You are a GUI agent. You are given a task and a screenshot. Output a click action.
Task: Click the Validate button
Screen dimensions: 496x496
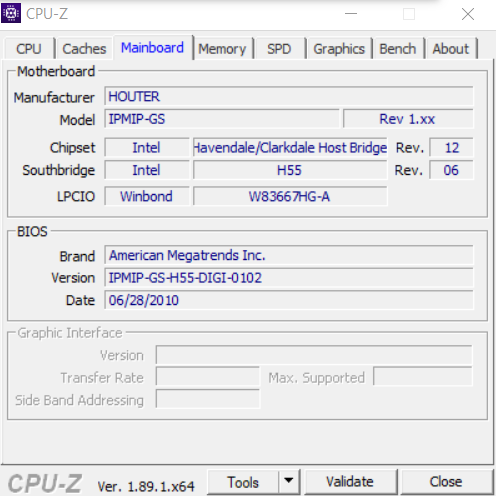(x=350, y=482)
